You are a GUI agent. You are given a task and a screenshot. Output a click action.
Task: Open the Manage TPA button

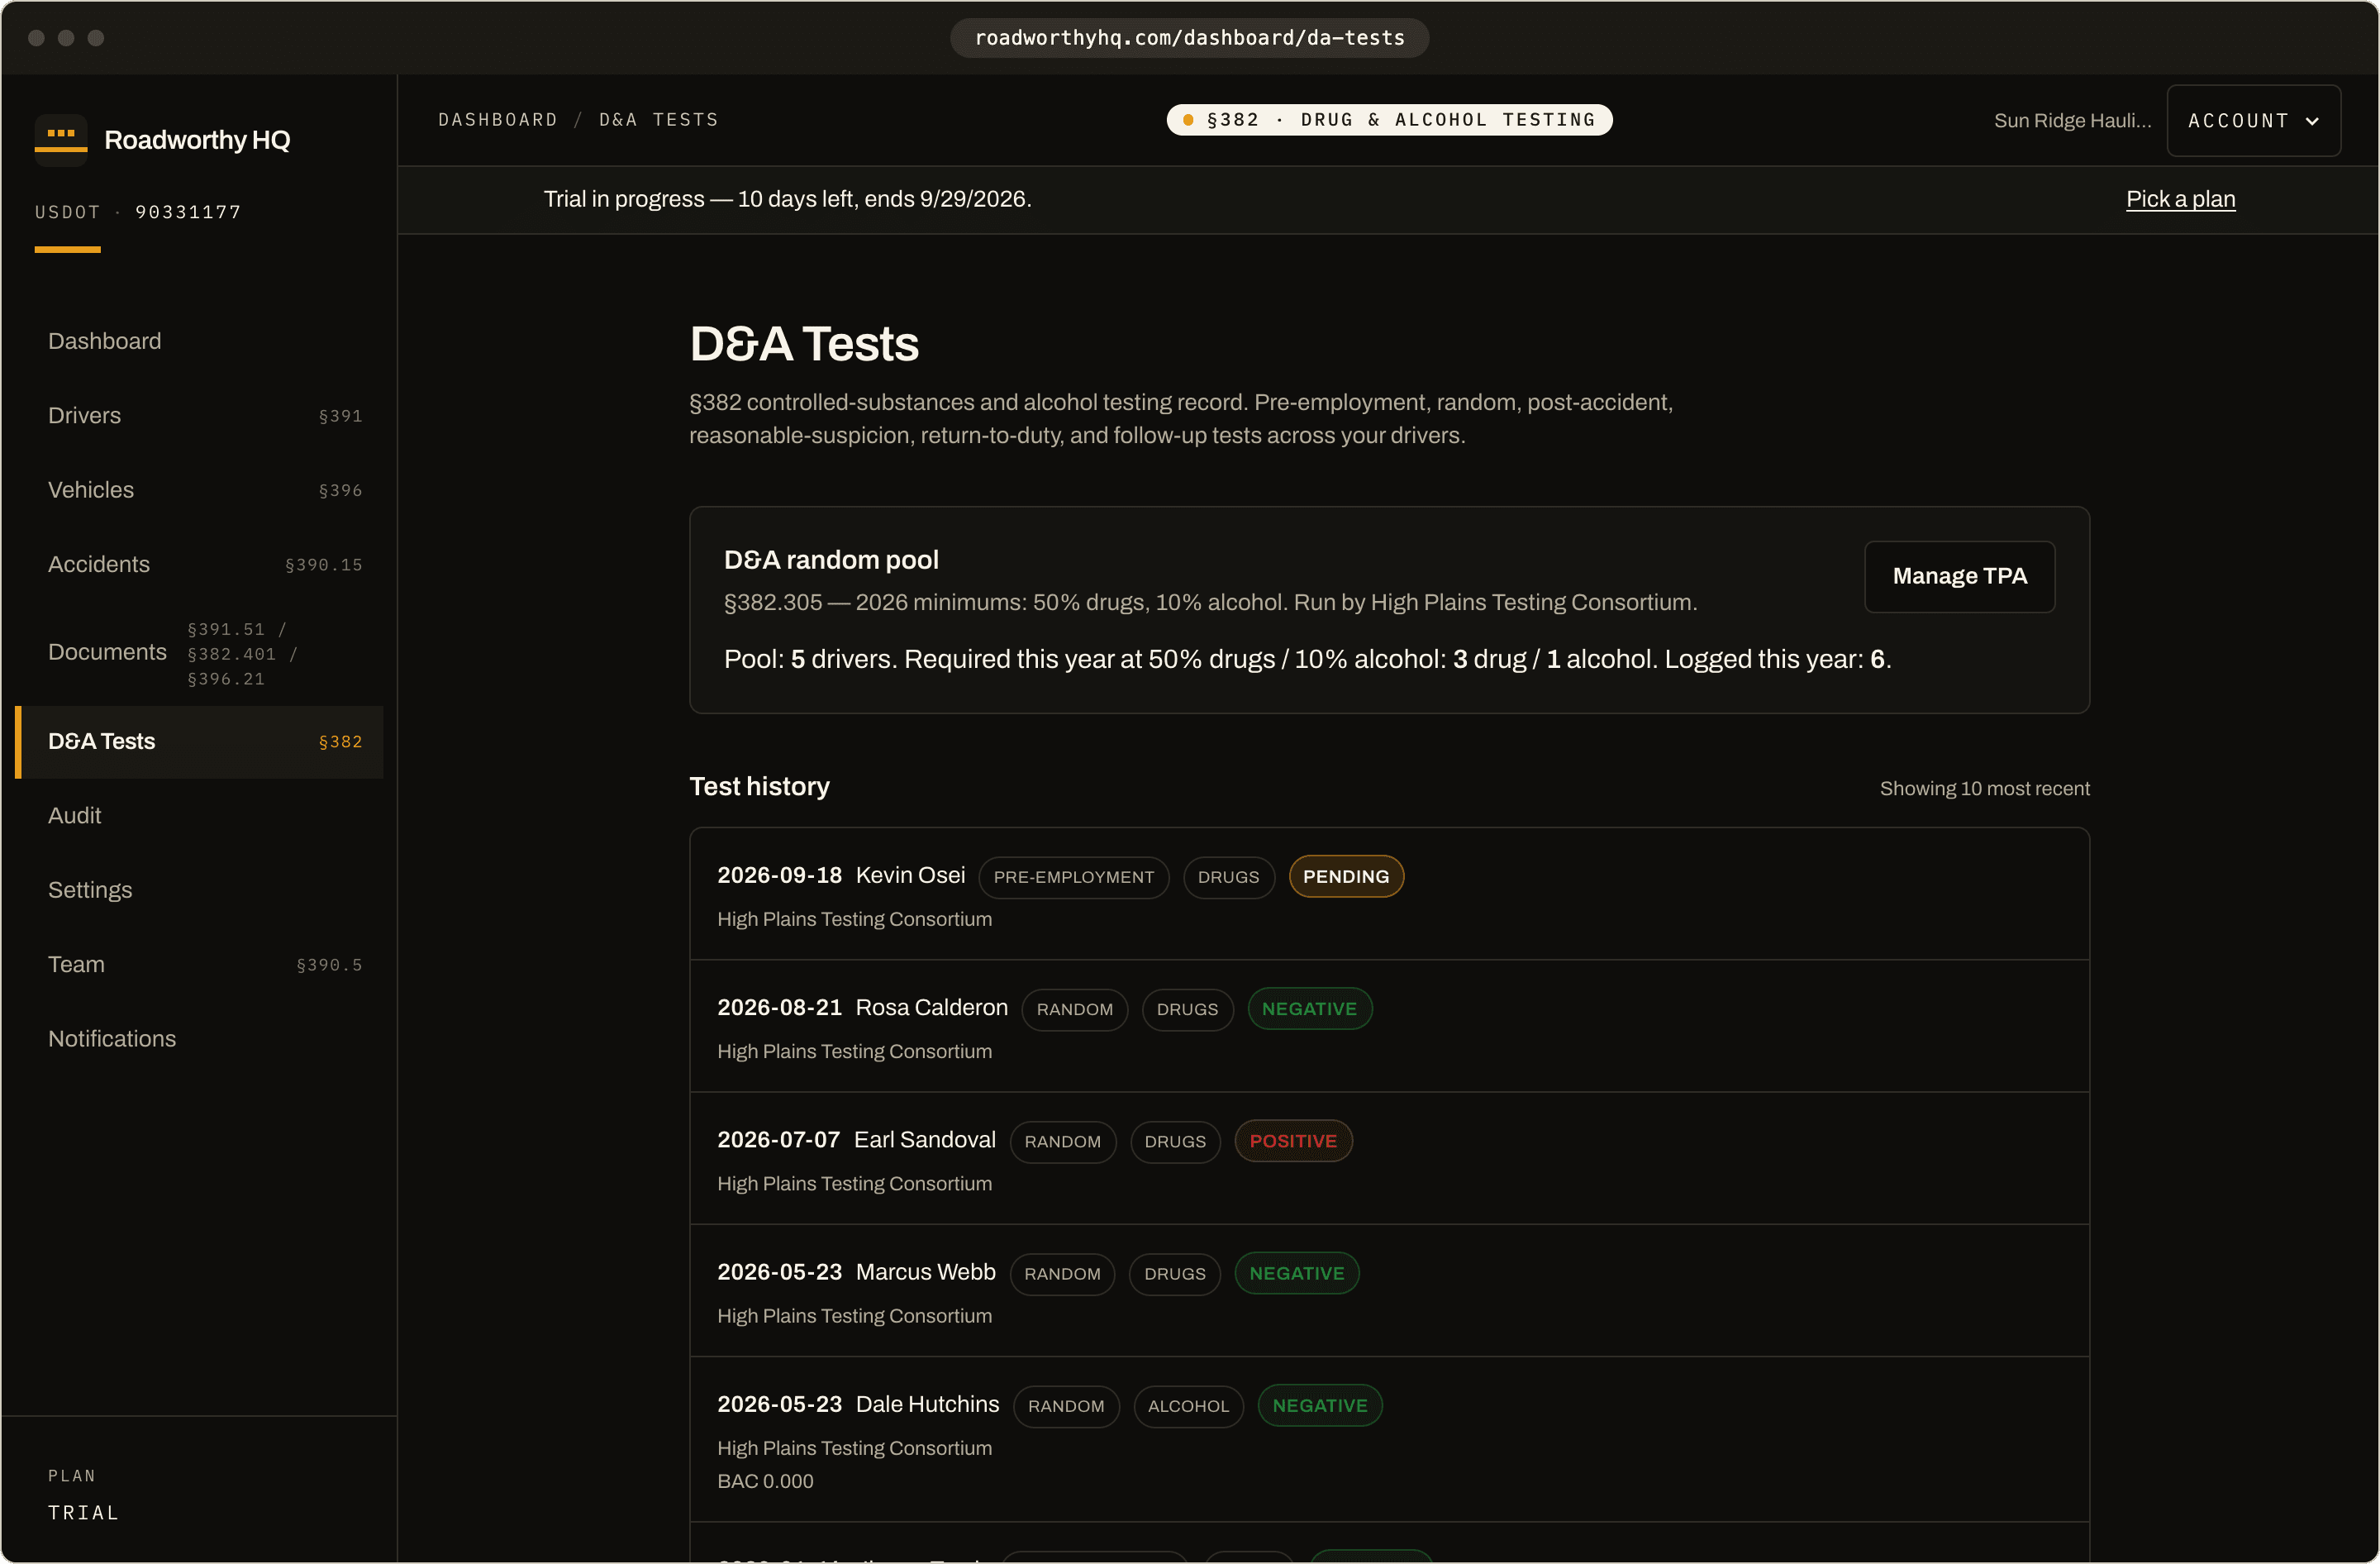pos(1959,576)
